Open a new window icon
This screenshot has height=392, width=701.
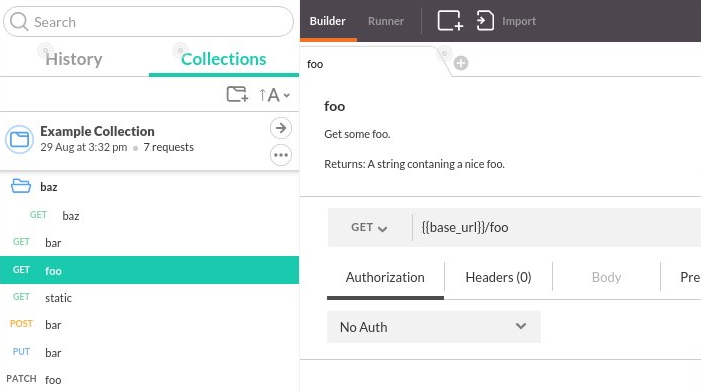click(x=450, y=21)
